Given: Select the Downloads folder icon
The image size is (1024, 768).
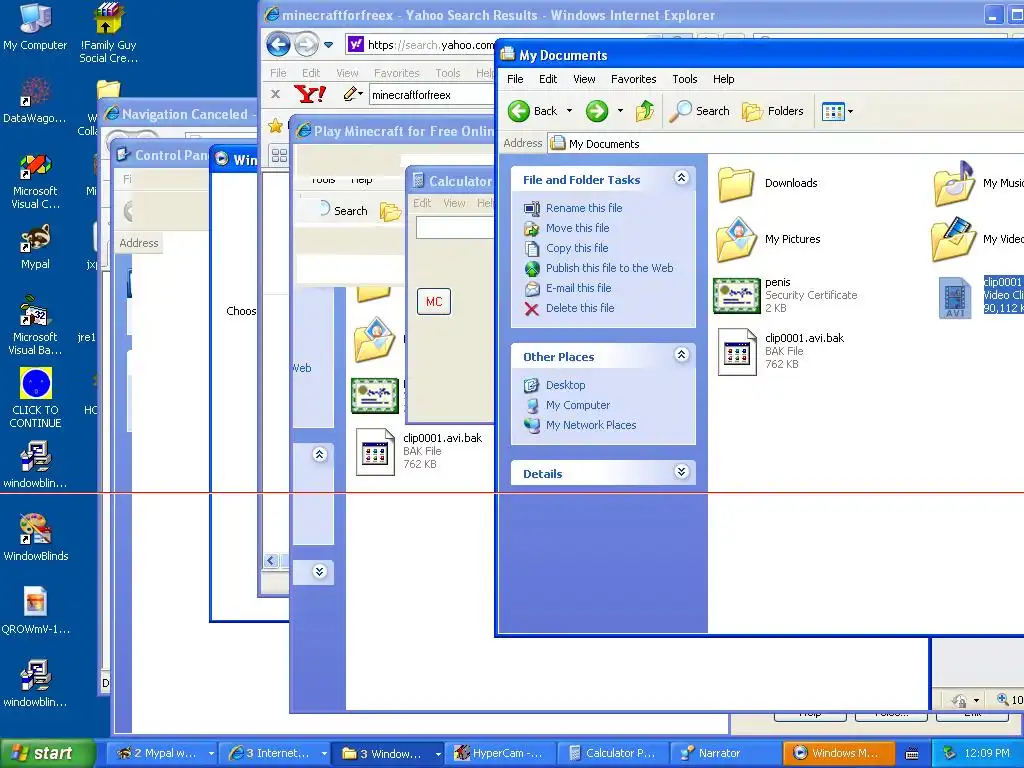Looking at the screenshot, I should (736, 184).
